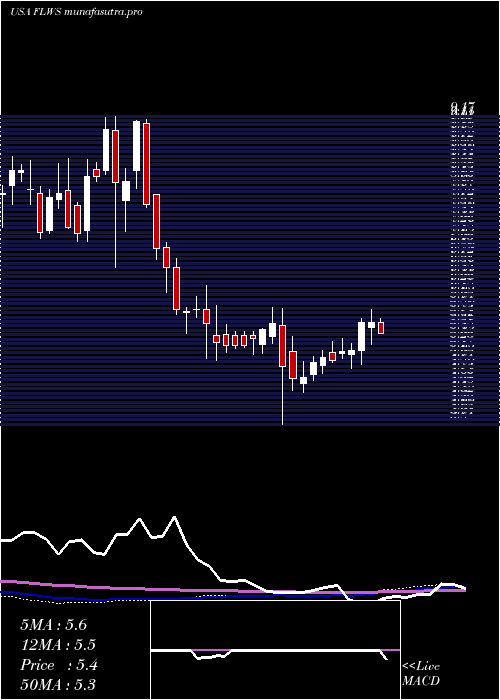The height and width of the screenshot is (700, 500).
Task: Click the 'USA FLWS munafasutra.pro' chart title
Action: pos(76,12)
